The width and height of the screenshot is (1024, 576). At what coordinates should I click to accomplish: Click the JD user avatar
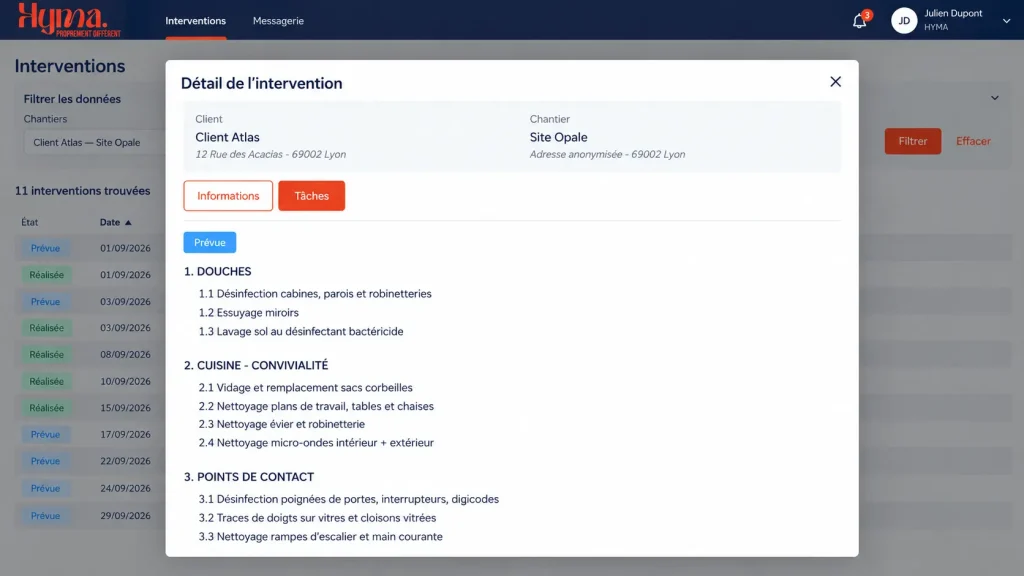point(904,21)
